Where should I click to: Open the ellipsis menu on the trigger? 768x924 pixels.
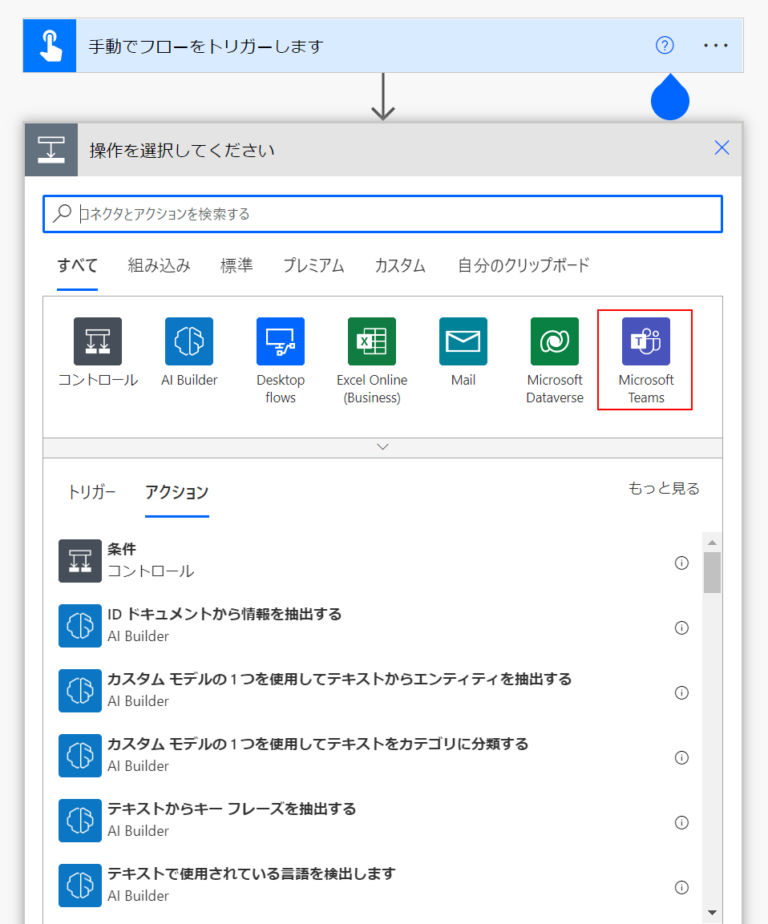pyautogui.click(x=716, y=45)
